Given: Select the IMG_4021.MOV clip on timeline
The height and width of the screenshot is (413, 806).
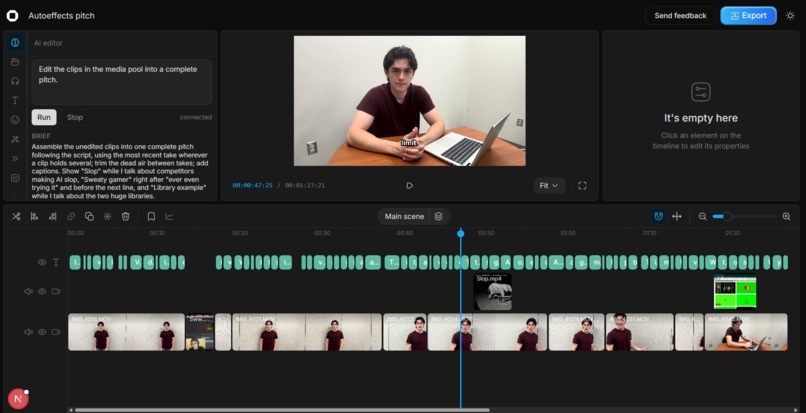Looking at the screenshot, I should (x=307, y=332).
